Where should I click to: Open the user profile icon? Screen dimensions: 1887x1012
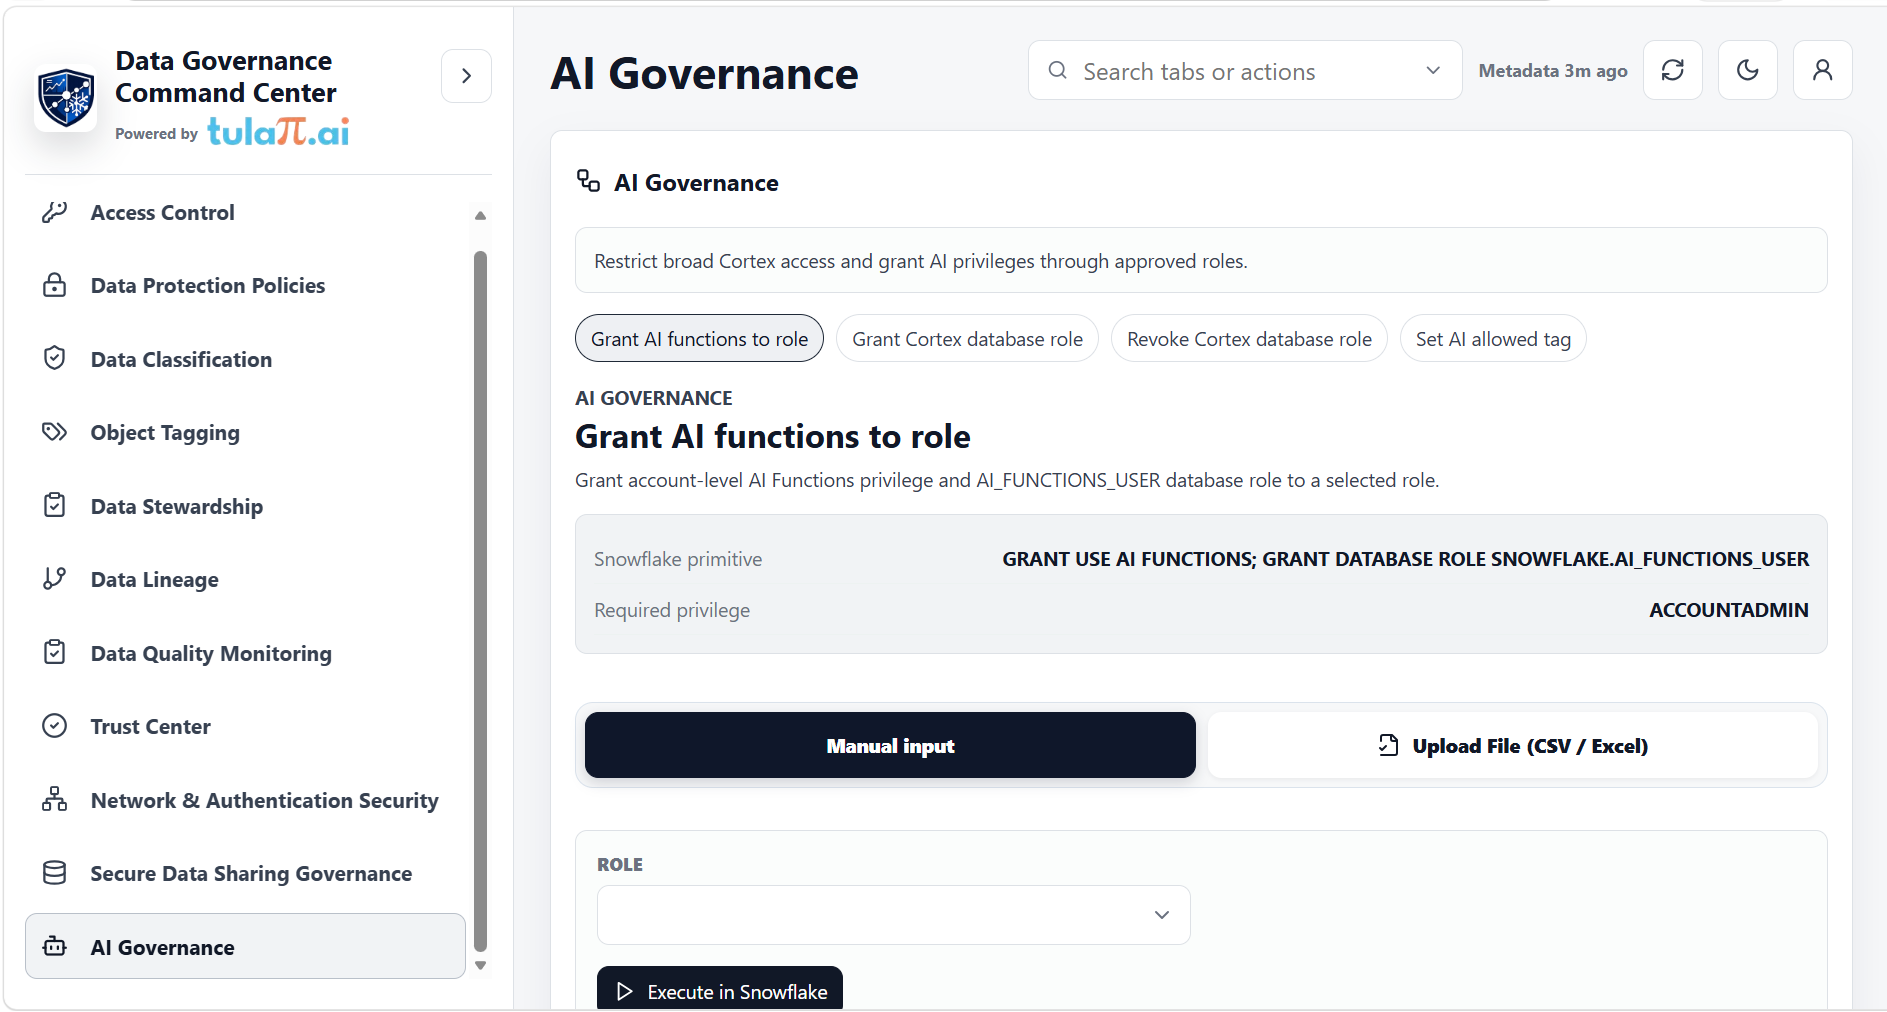click(1823, 70)
